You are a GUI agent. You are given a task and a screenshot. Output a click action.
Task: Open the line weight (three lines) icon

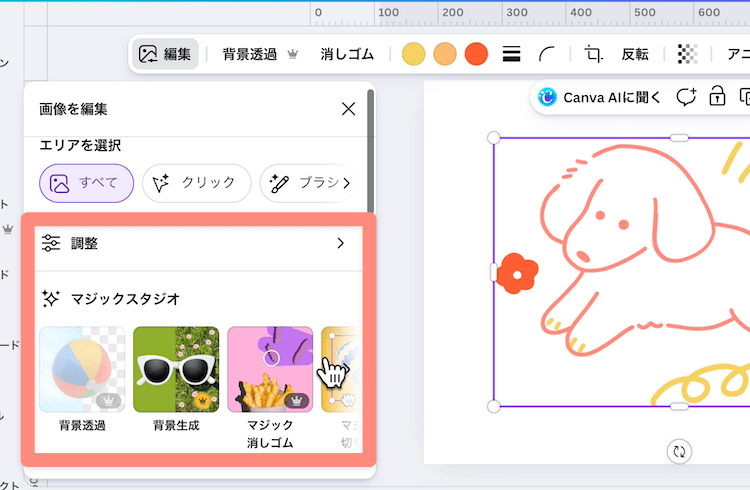pyautogui.click(x=511, y=54)
